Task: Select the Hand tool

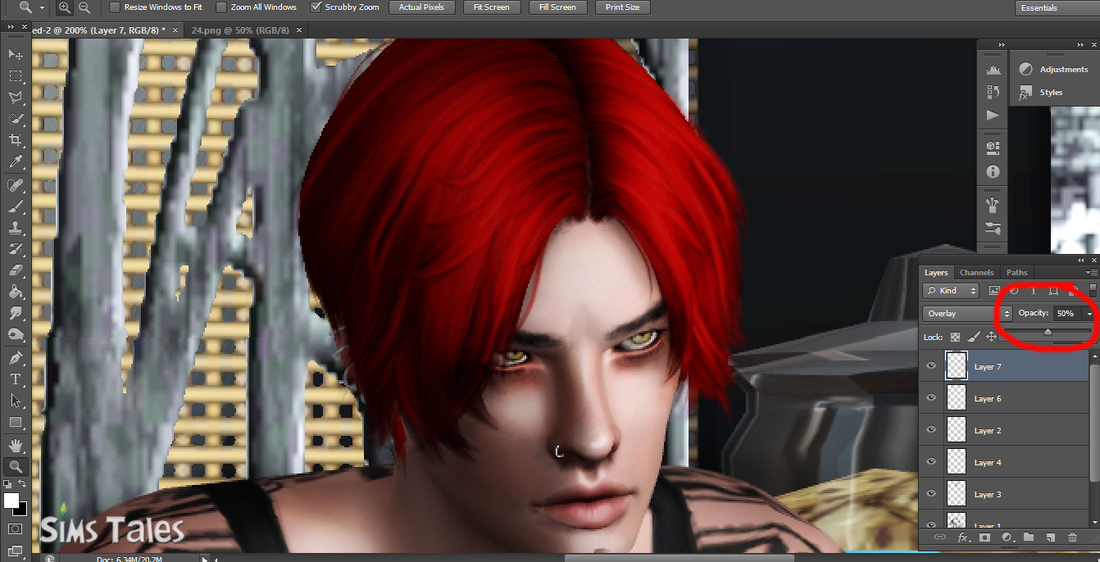Action: click(x=15, y=446)
